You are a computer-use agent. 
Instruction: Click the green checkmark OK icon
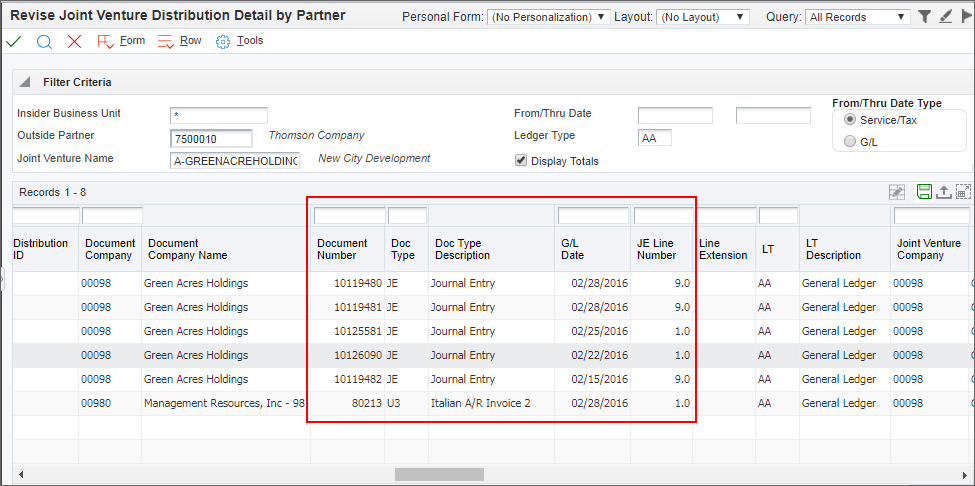tap(13, 42)
